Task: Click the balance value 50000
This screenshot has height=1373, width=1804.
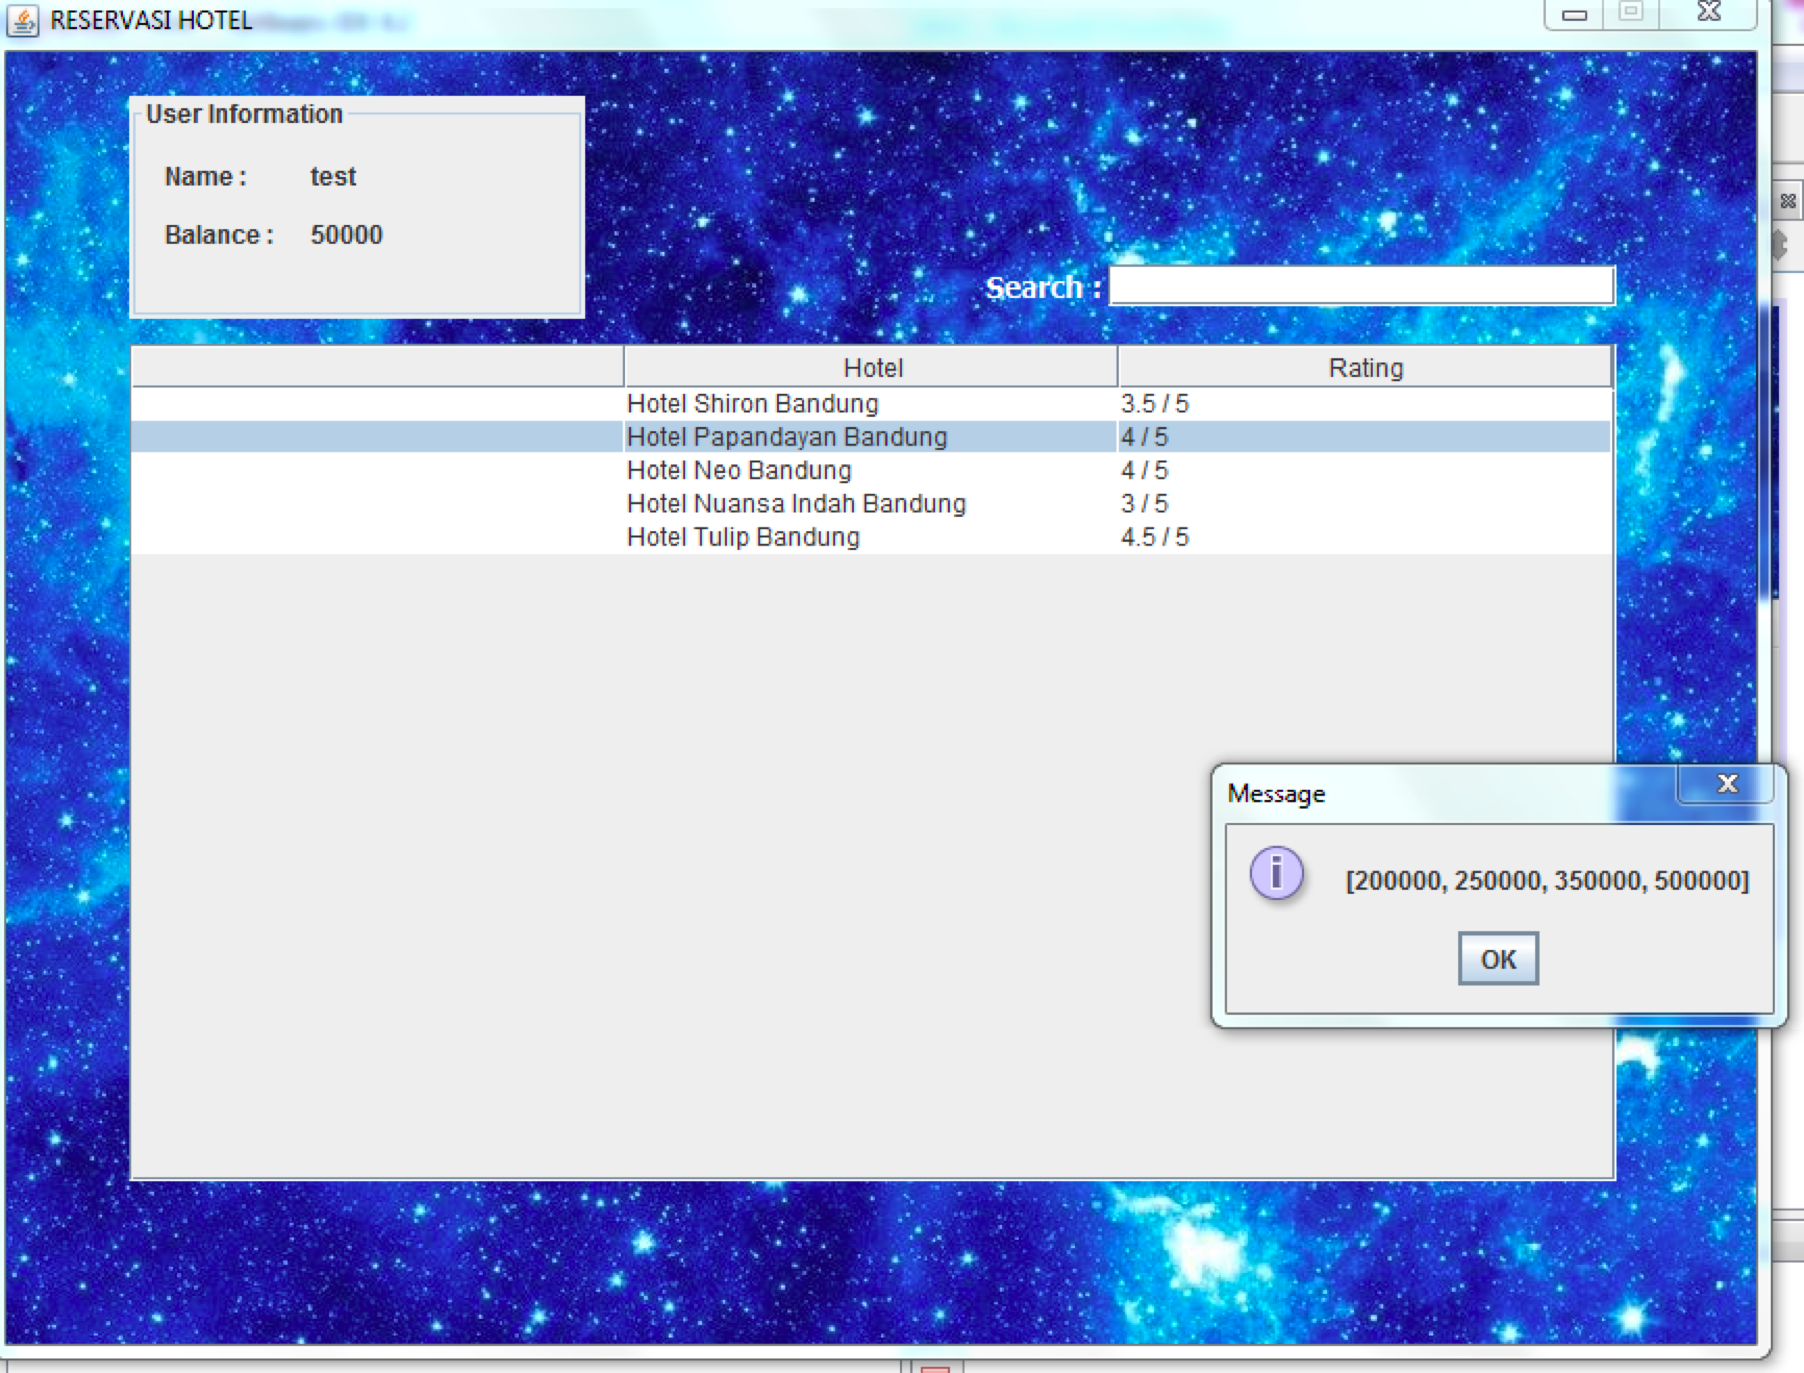Action: point(346,235)
